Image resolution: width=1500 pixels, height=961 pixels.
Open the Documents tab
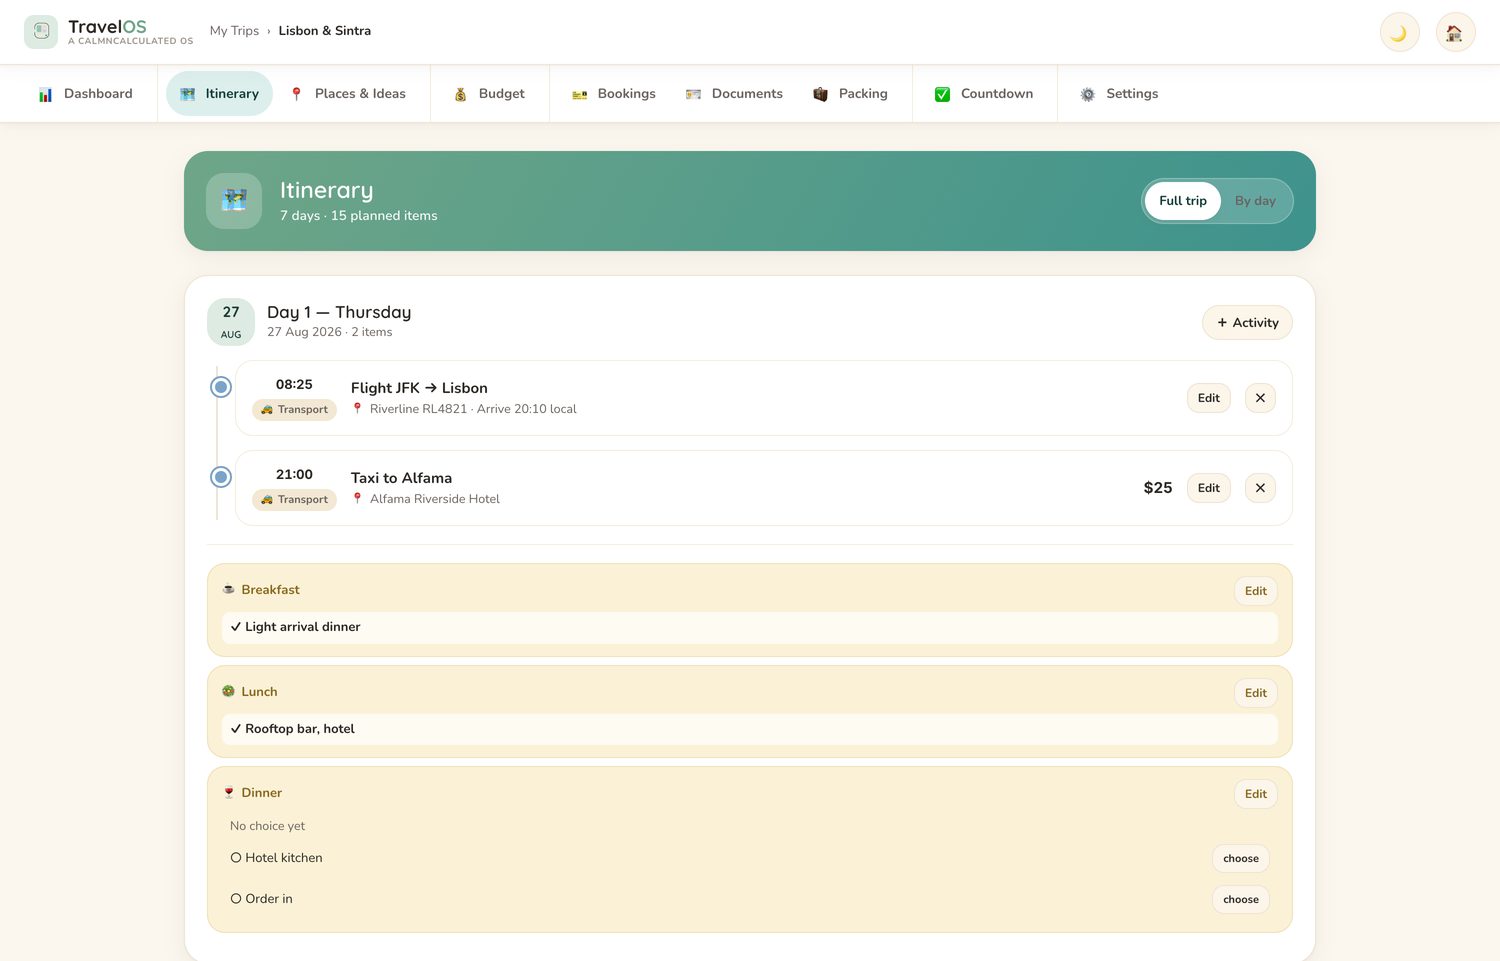click(x=734, y=94)
